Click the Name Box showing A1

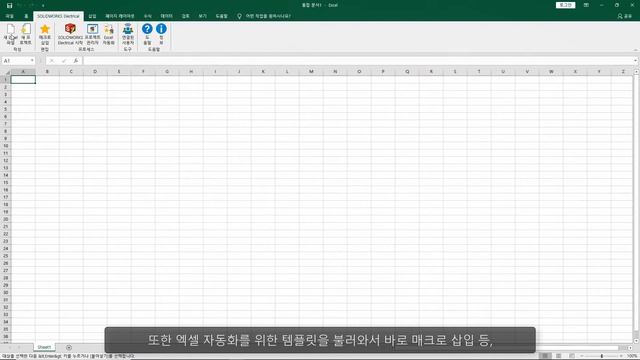(x=16, y=60)
